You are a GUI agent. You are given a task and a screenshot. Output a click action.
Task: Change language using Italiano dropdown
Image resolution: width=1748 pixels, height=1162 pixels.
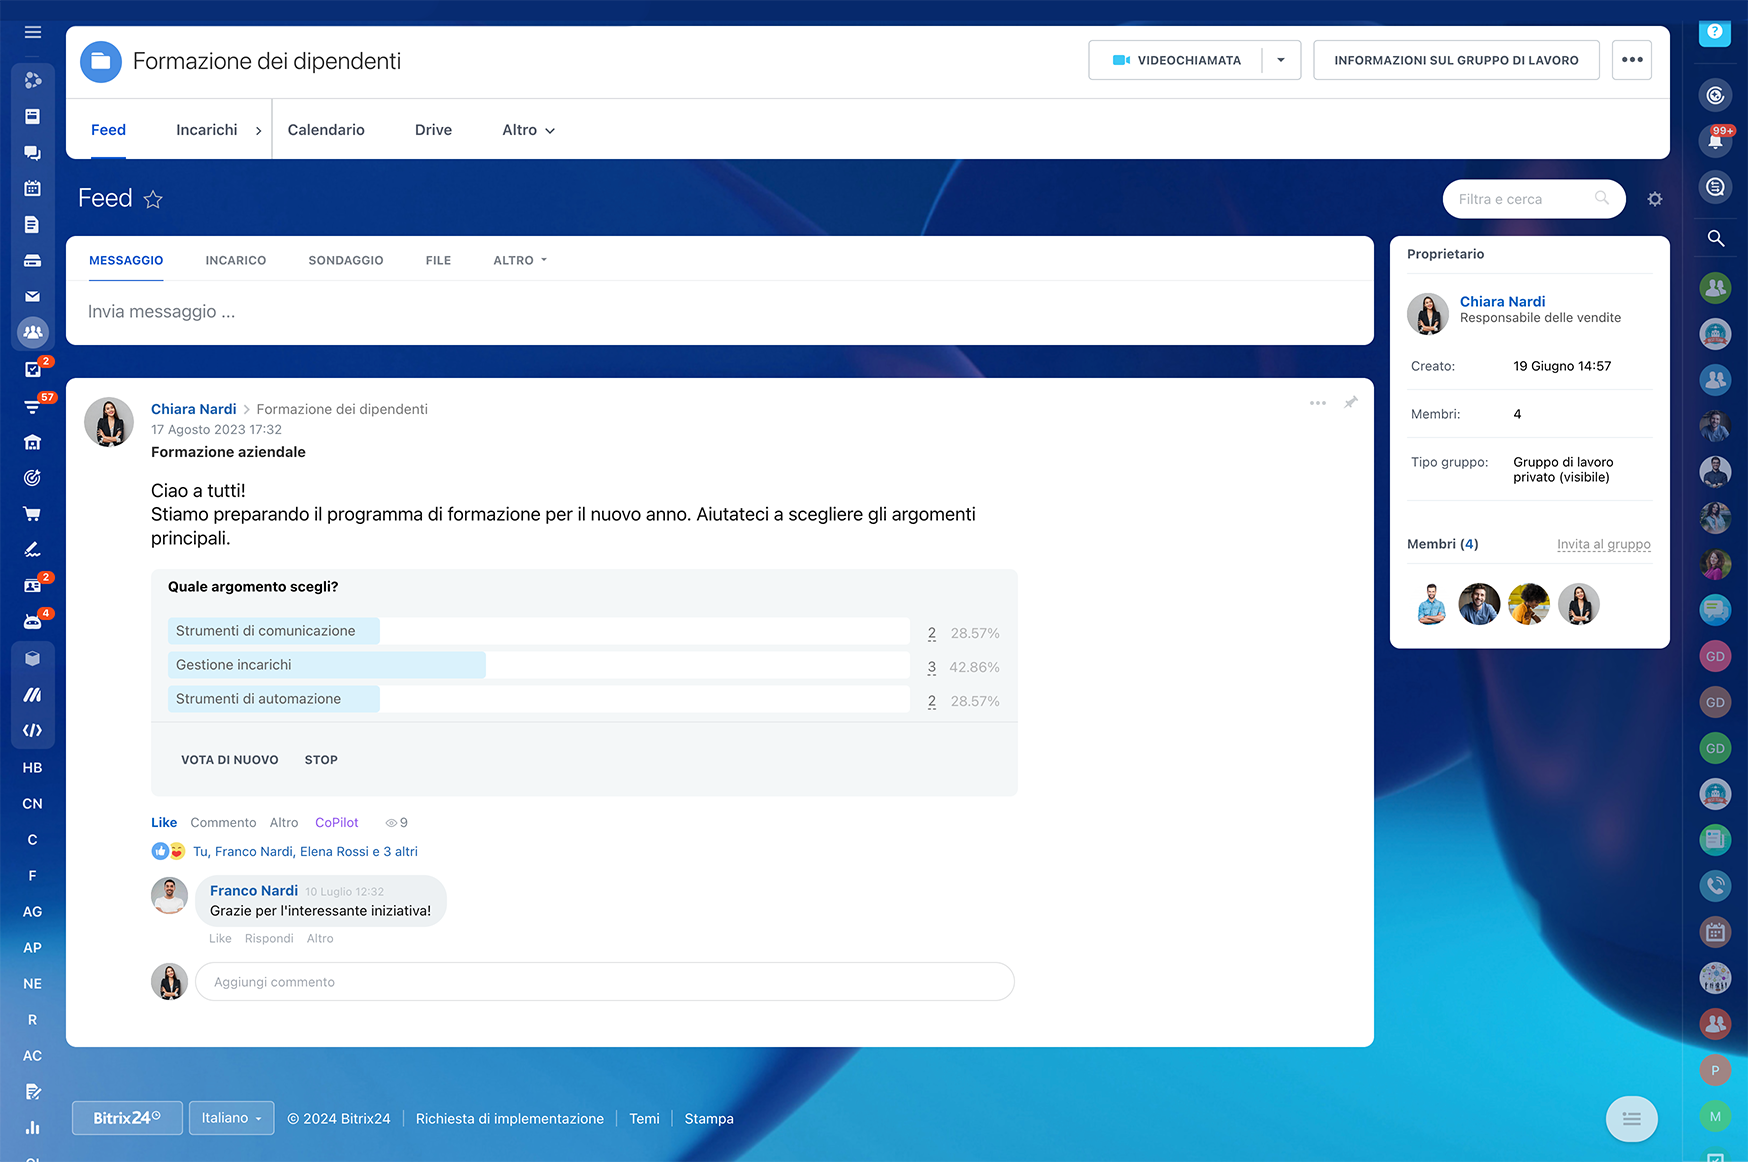[231, 1118]
